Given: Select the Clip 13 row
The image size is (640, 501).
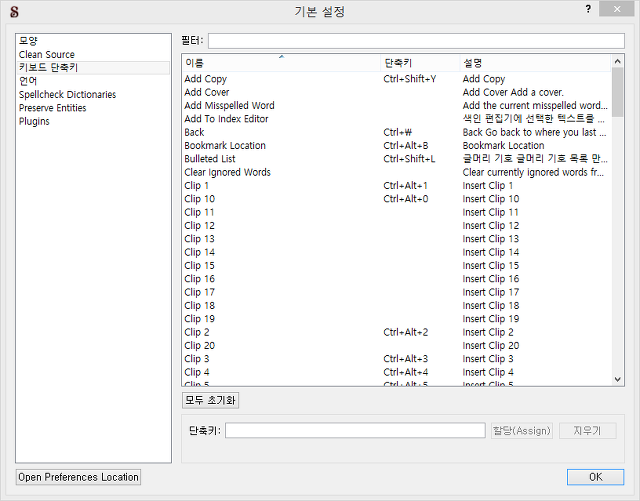Looking at the screenshot, I should point(396,239).
